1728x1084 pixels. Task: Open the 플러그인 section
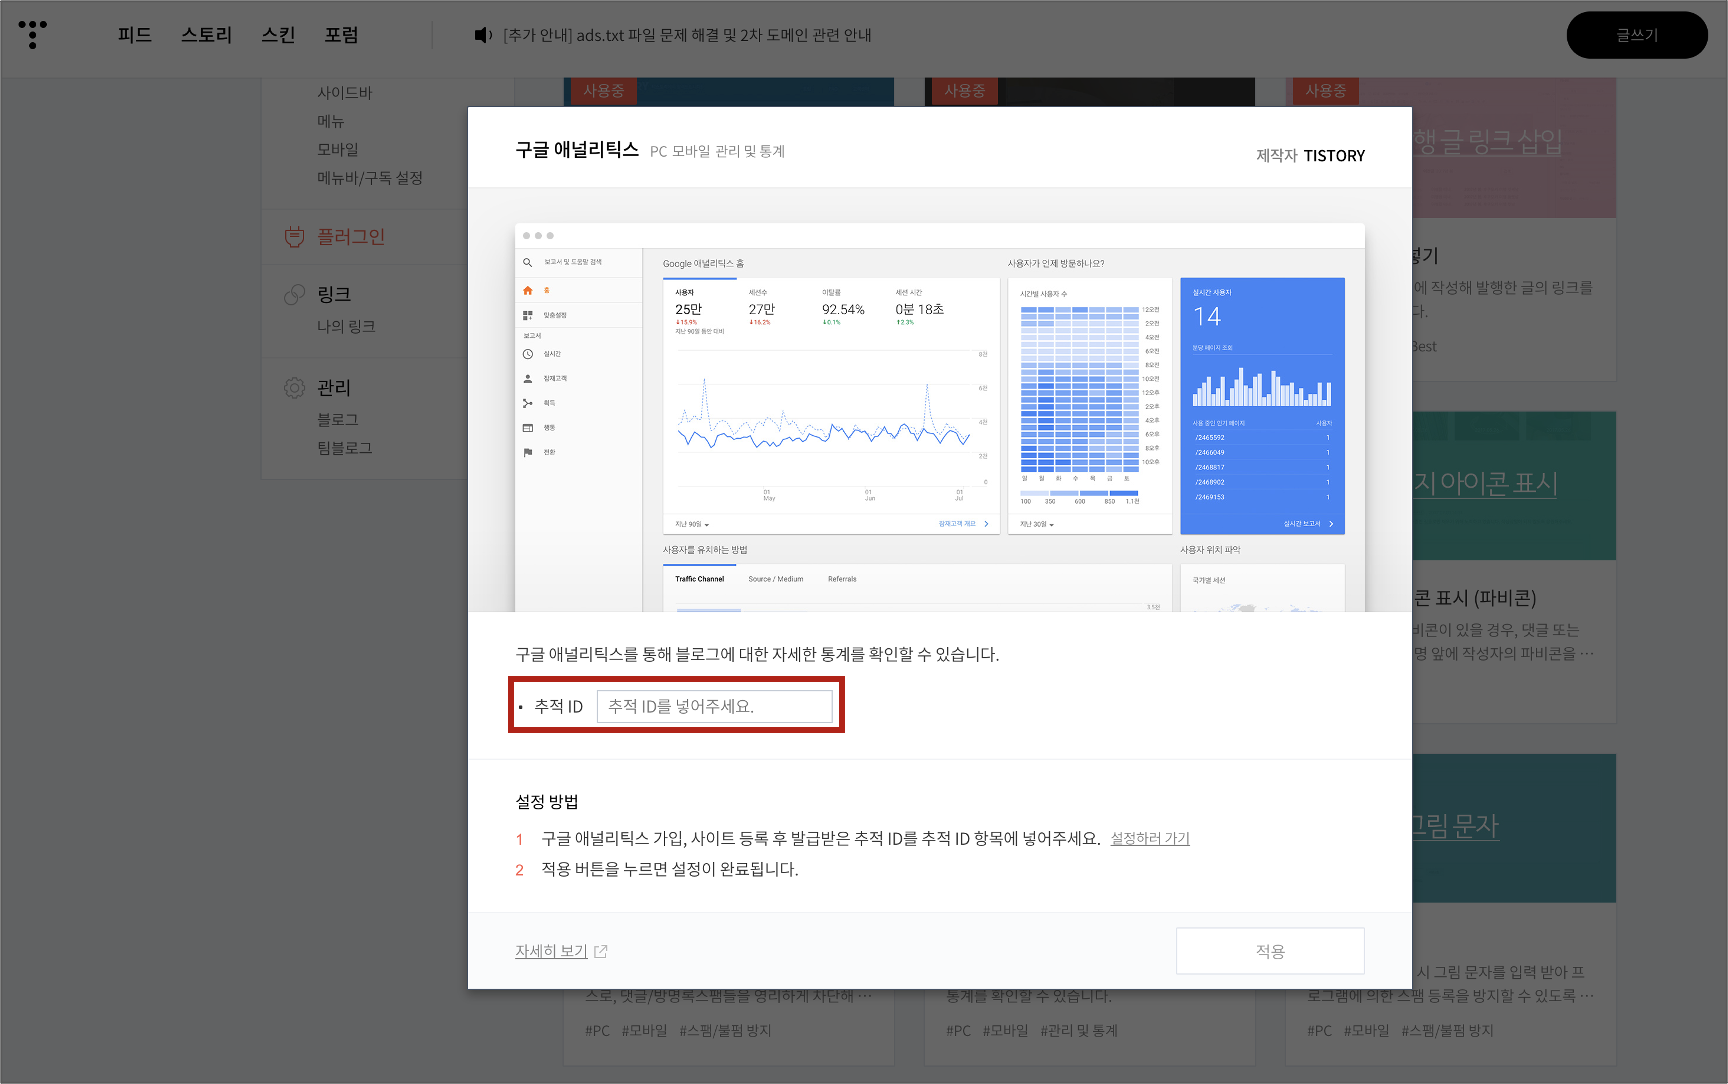pos(351,237)
